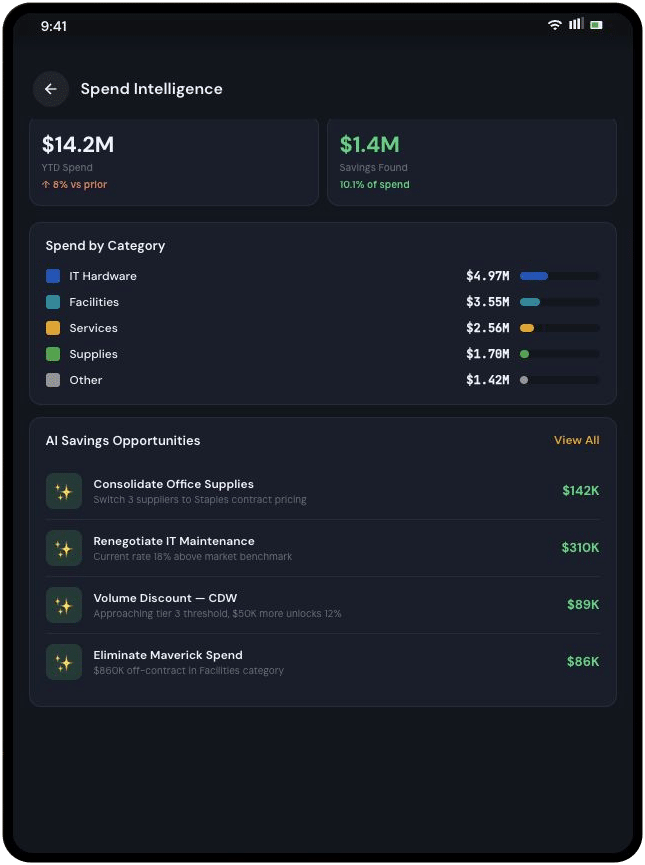The width and height of the screenshot is (645, 865).
Task: Tap Volume Discount — CDW title
Action: [x=165, y=598]
